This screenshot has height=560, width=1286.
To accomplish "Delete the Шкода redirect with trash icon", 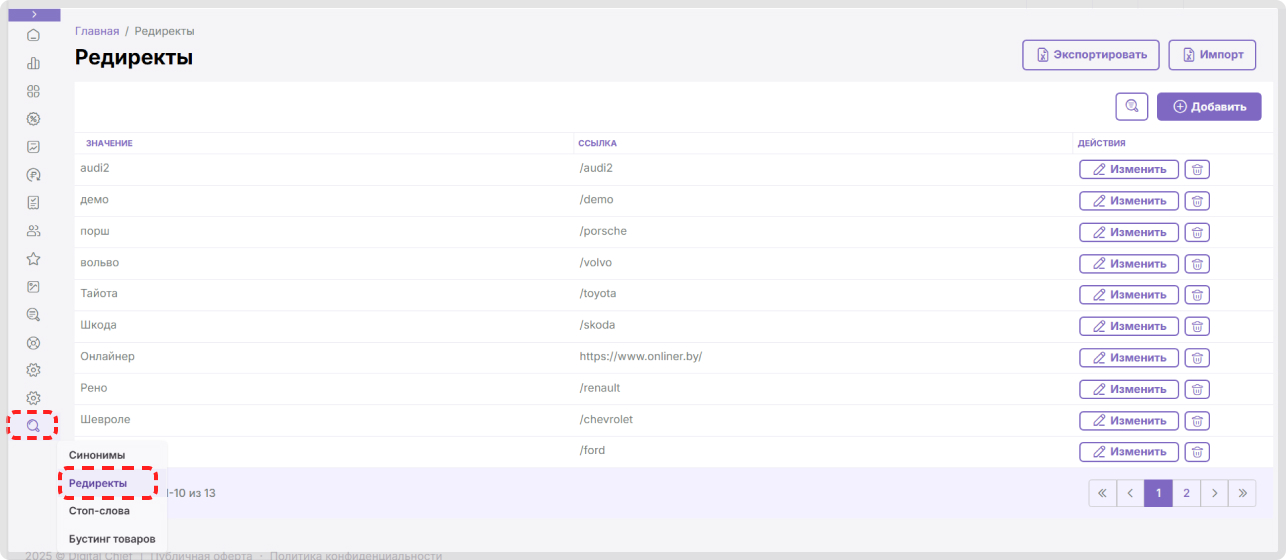I will (1197, 326).
